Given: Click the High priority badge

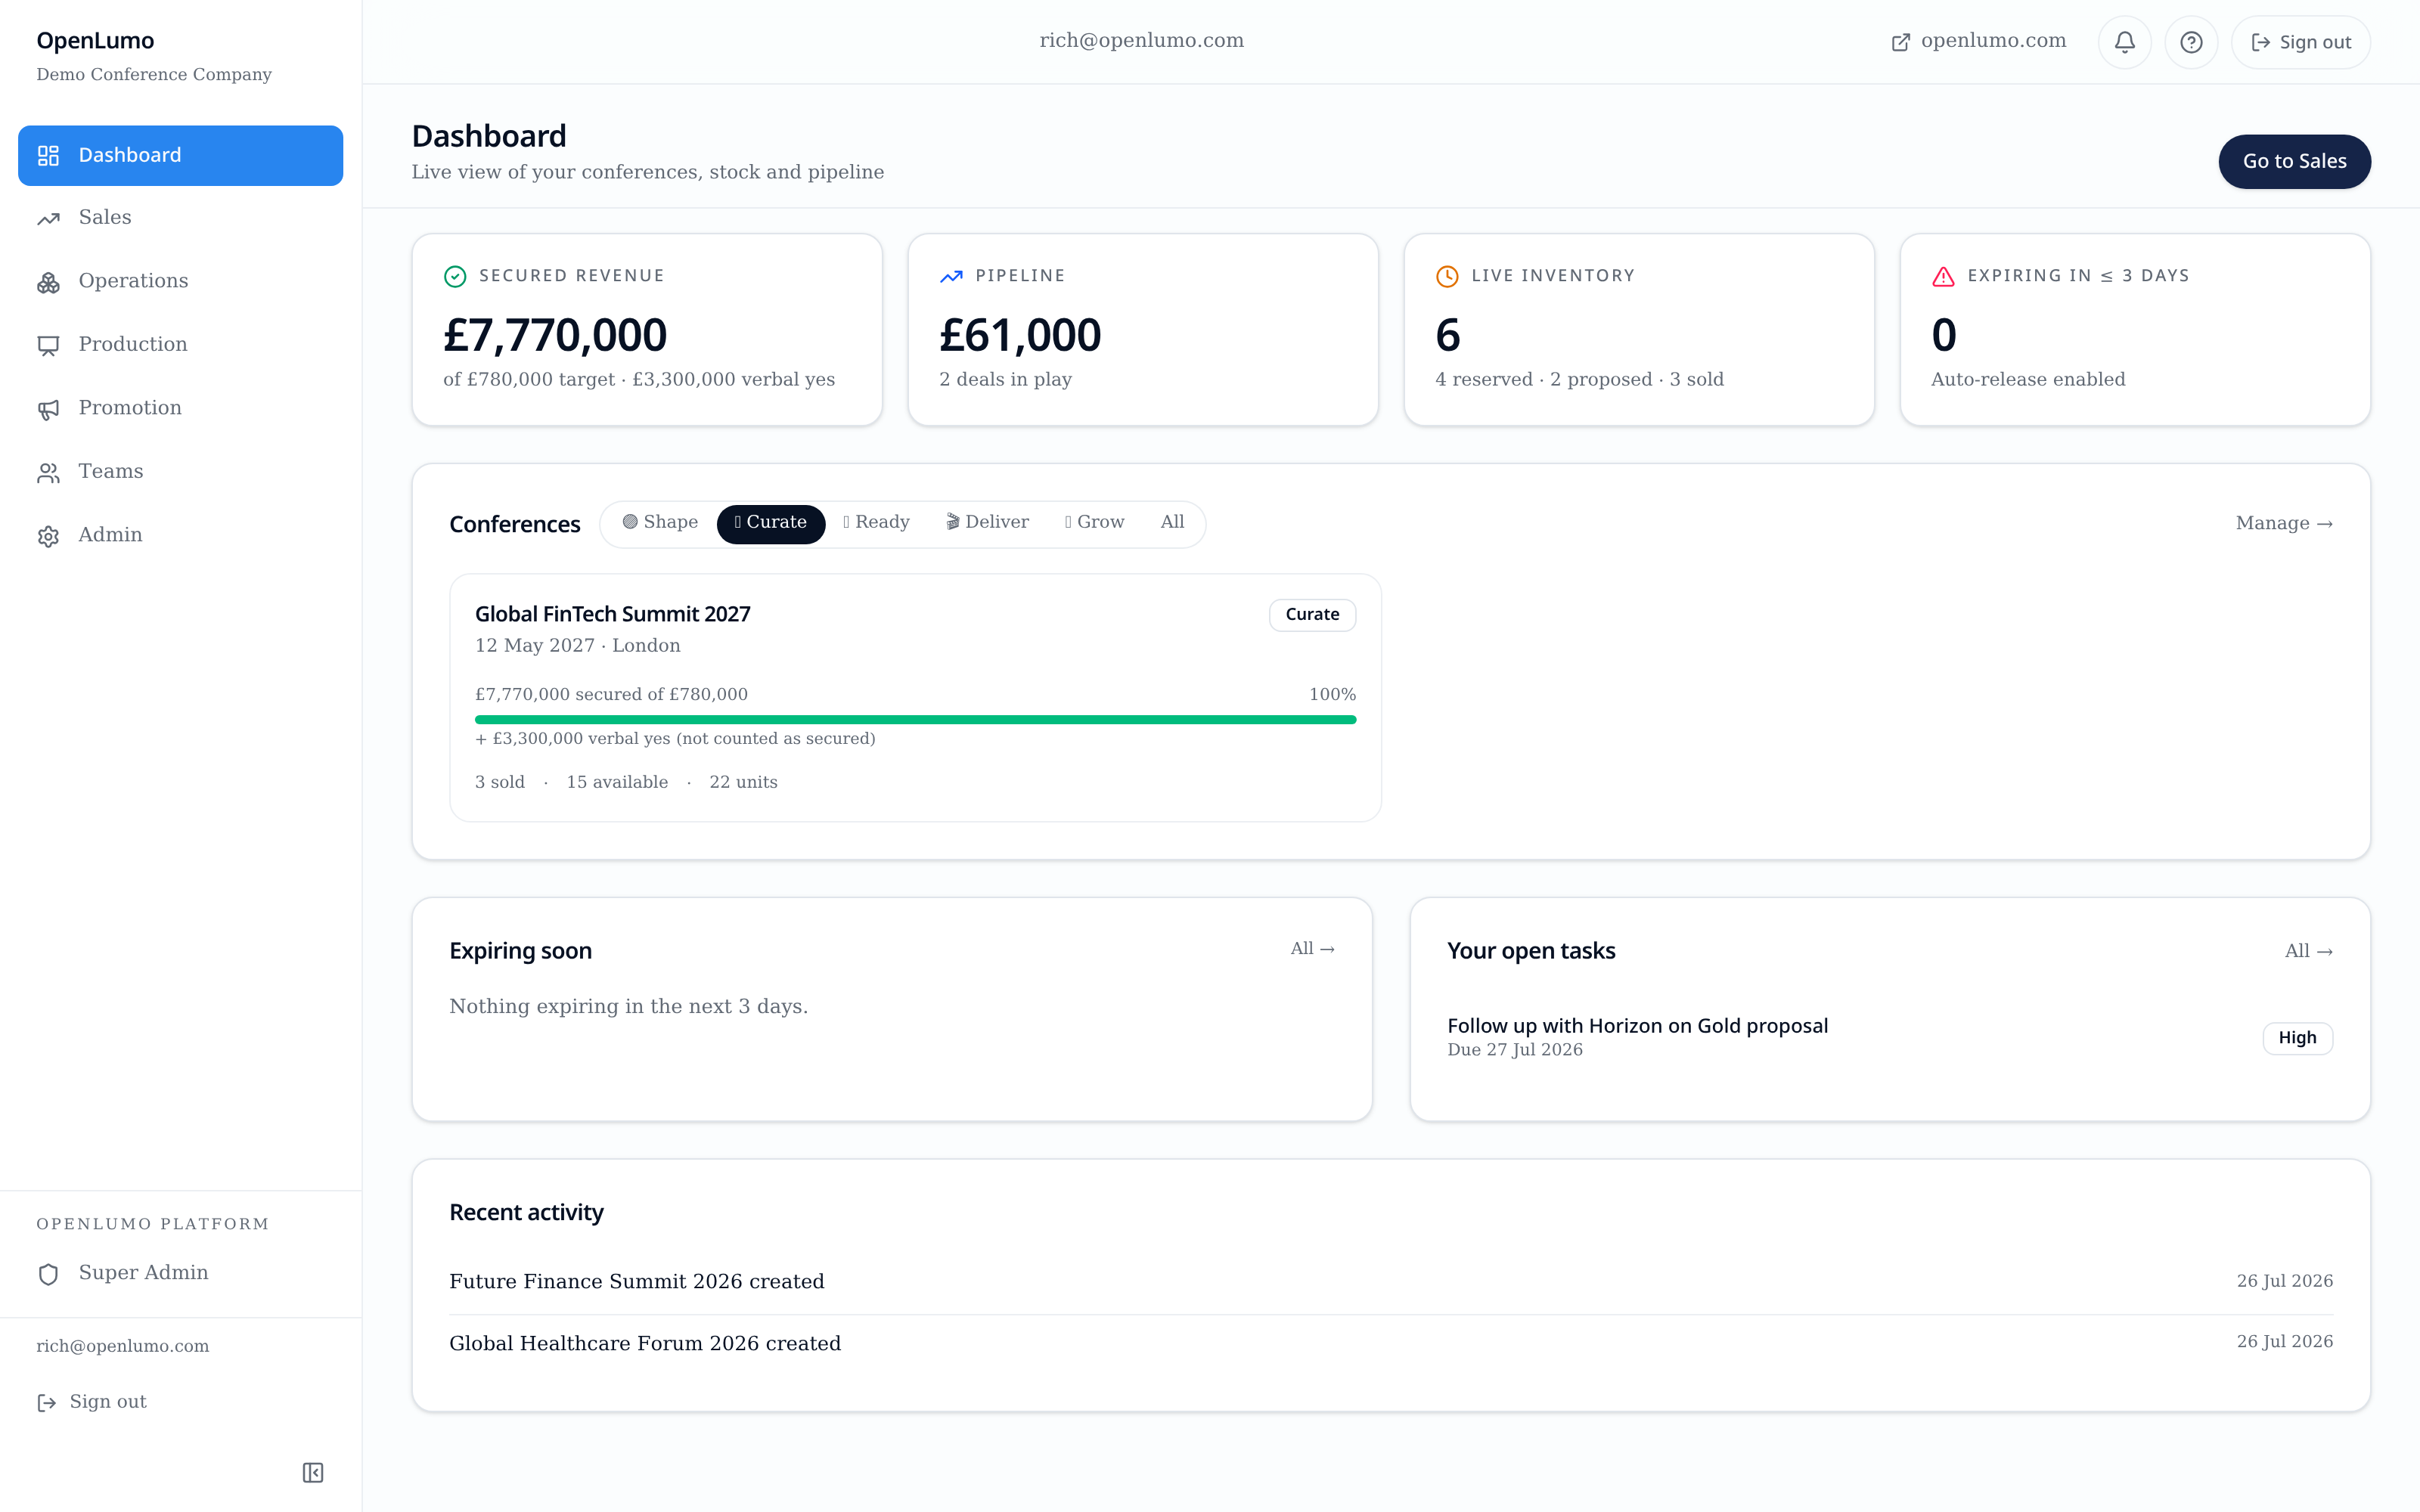Looking at the screenshot, I should coord(2297,1038).
